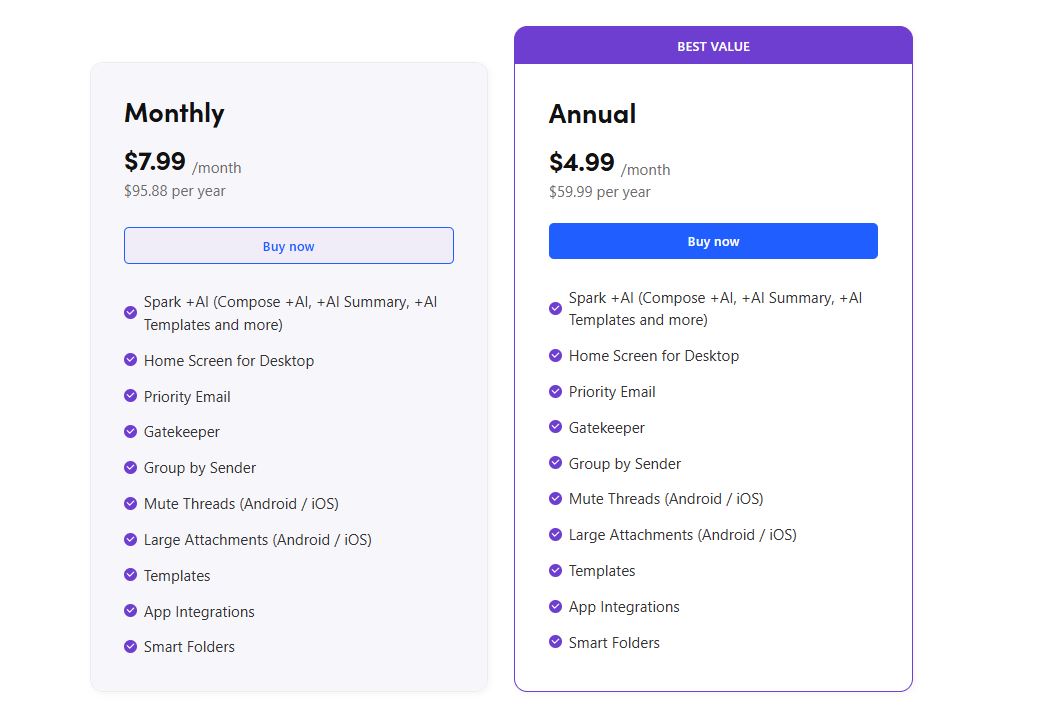Click the Mute Threads checkmark on Annual plan
1046x721 pixels.
pos(555,499)
